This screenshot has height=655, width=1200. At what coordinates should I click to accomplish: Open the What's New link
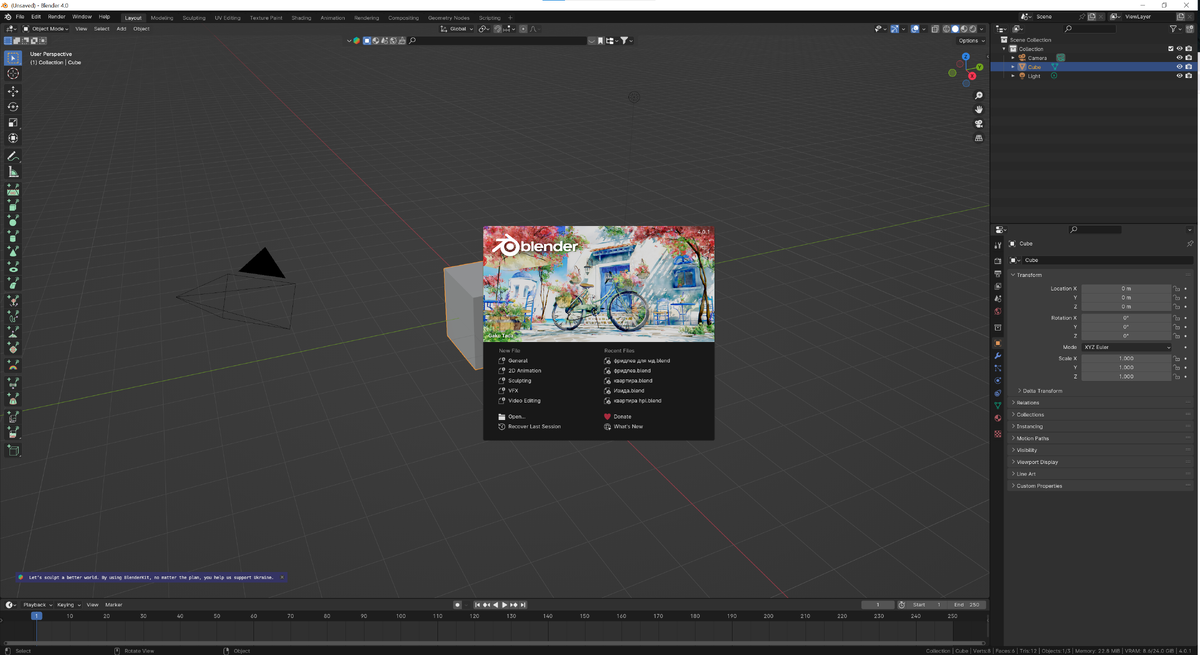tap(628, 427)
